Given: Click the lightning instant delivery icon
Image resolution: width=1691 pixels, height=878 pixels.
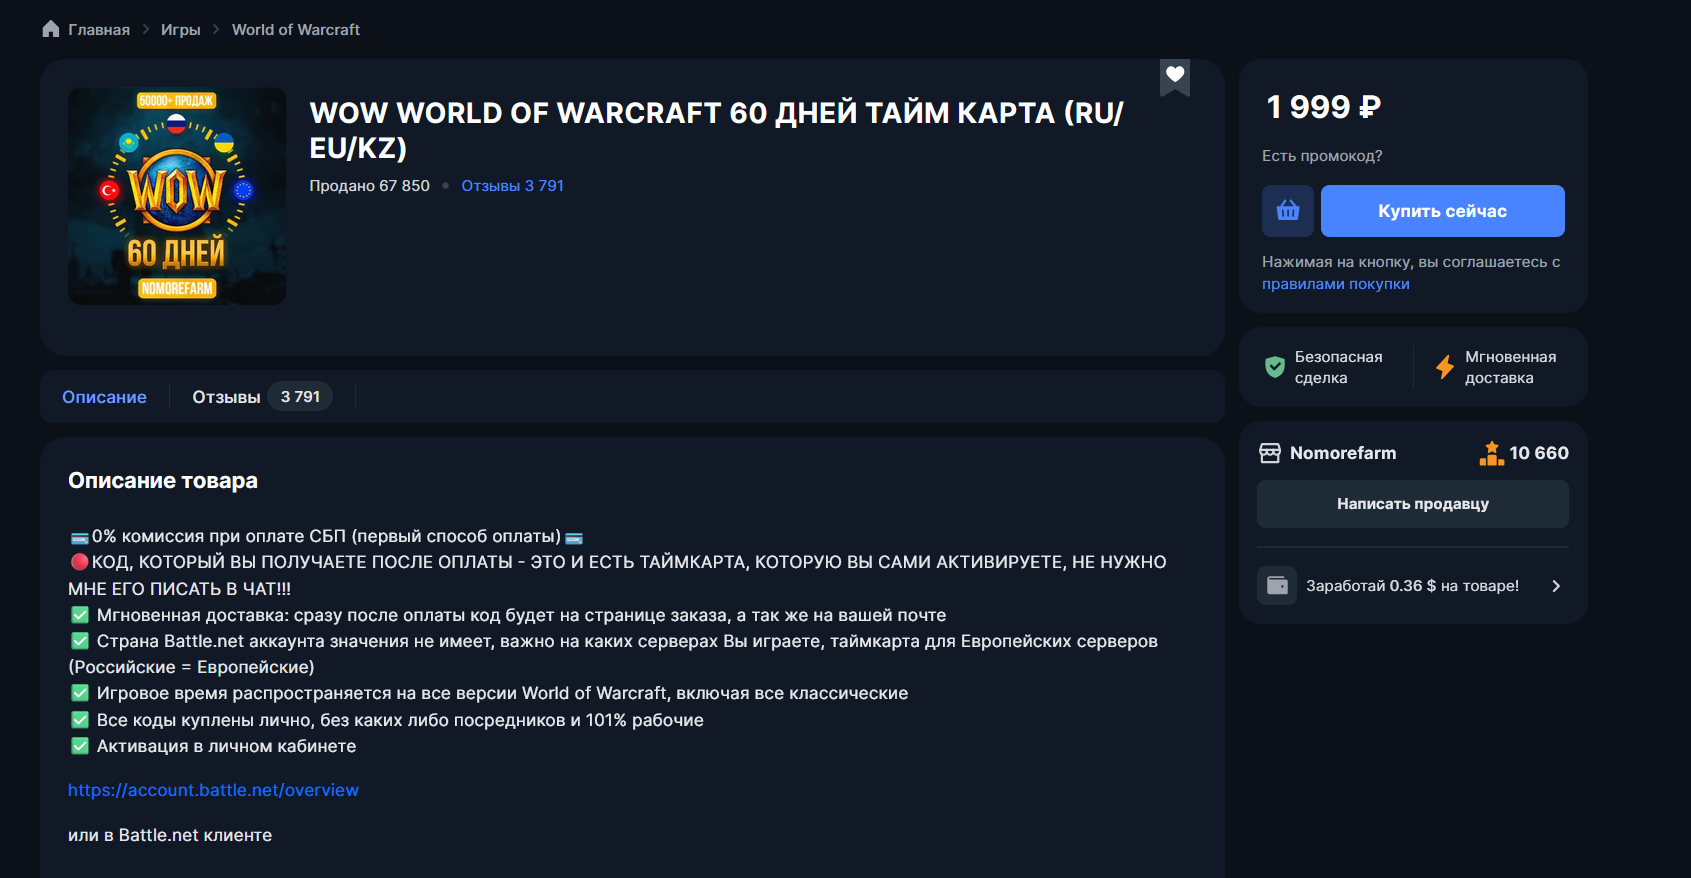Looking at the screenshot, I should tap(1445, 367).
